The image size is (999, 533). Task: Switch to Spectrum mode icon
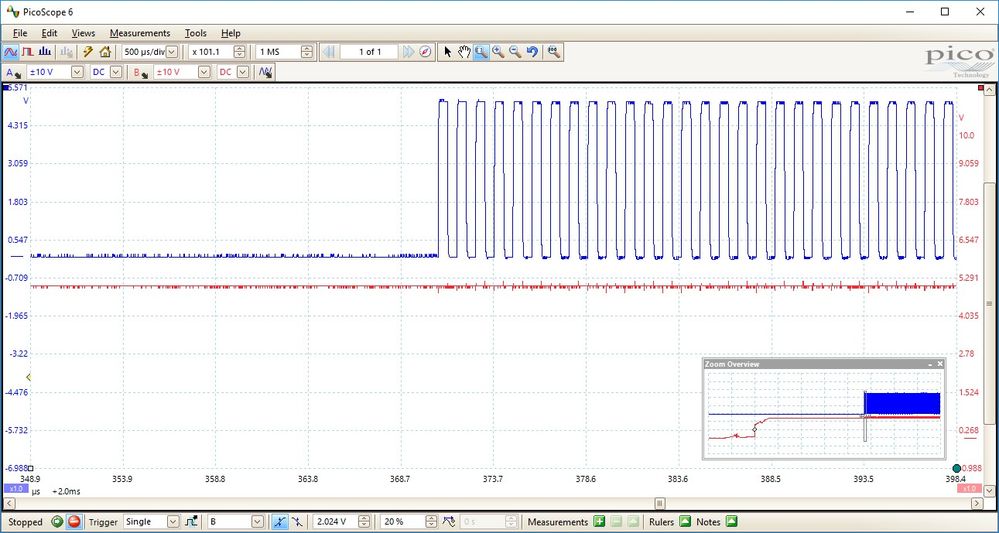pyautogui.click(x=44, y=52)
